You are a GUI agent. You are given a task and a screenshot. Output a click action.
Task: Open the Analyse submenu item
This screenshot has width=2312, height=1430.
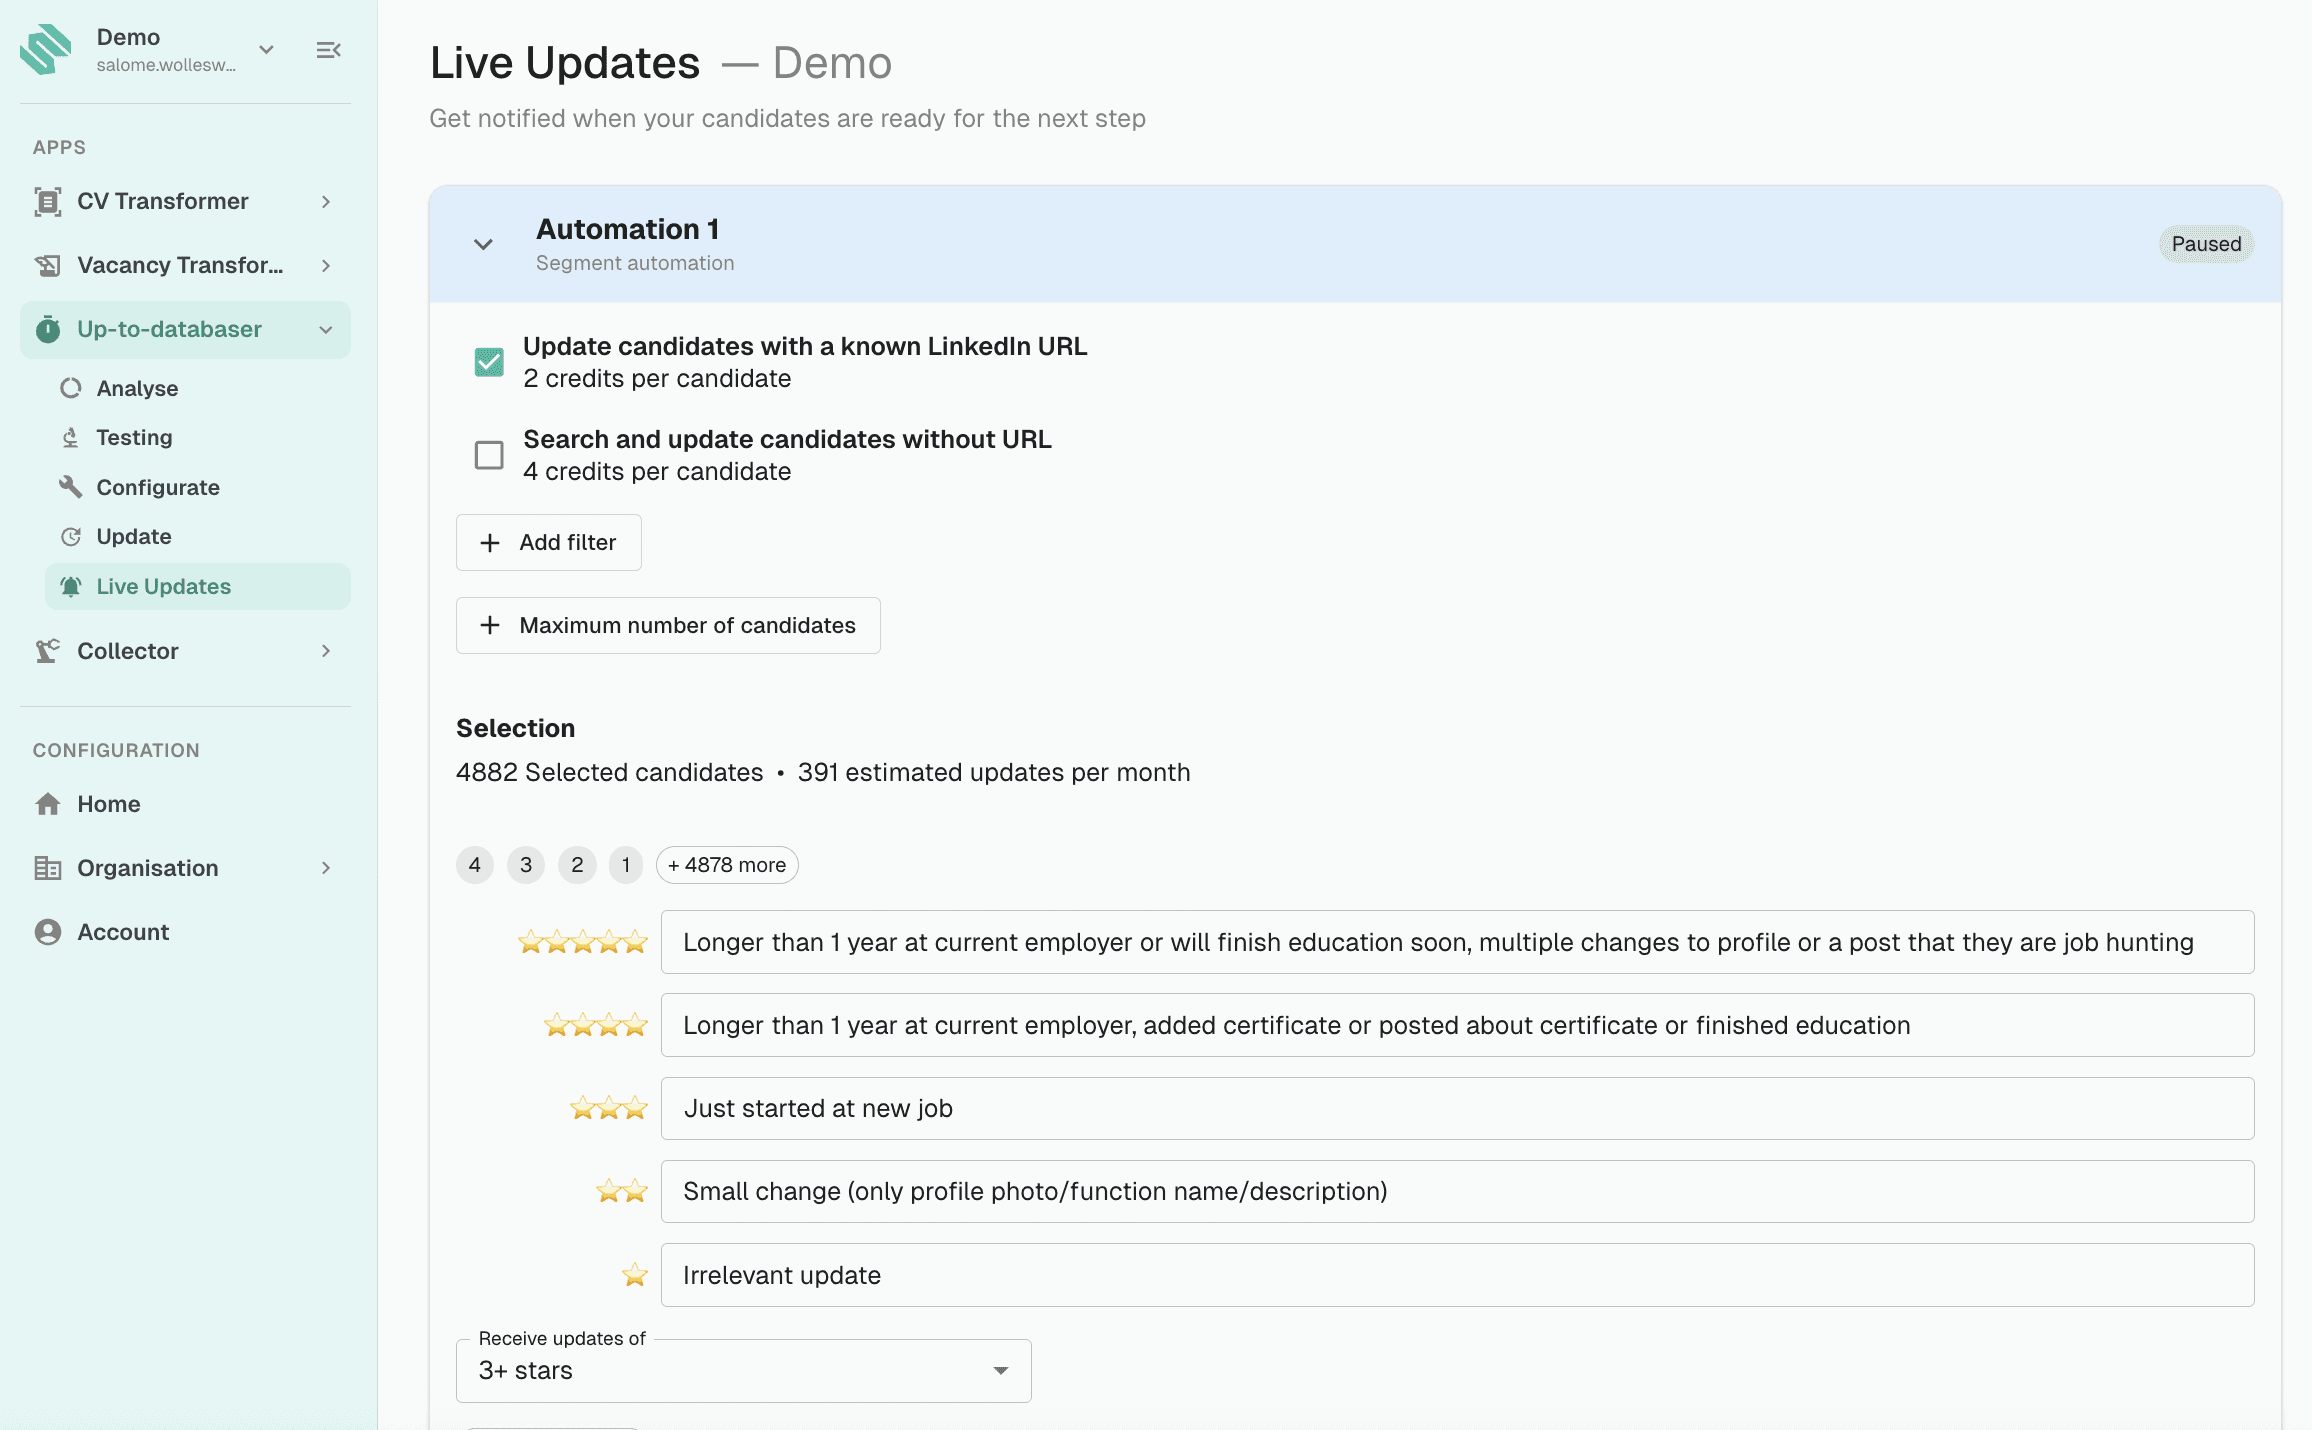(x=137, y=388)
